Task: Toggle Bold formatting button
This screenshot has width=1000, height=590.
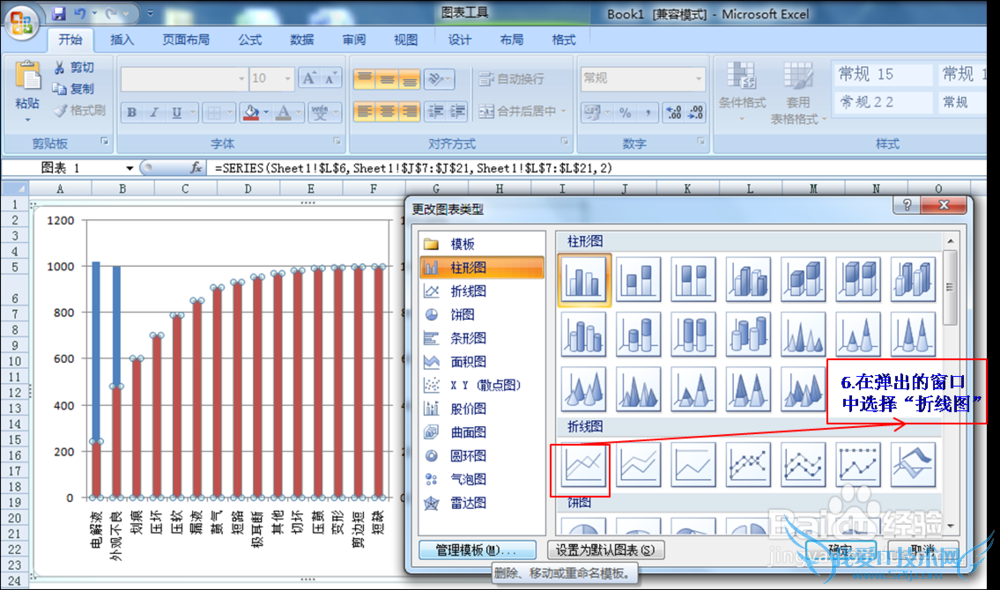Action: (x=132, y=113)
